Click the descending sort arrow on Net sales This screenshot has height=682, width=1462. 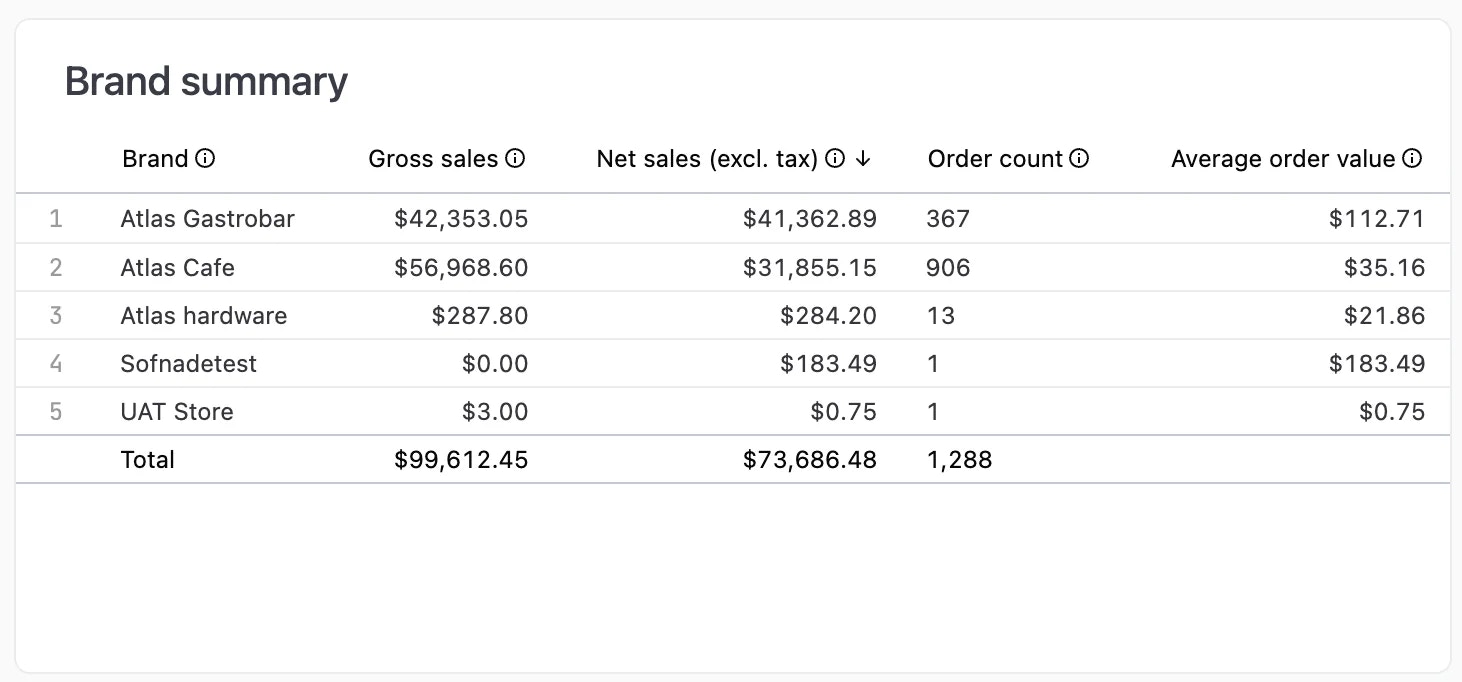coord(864,158)
